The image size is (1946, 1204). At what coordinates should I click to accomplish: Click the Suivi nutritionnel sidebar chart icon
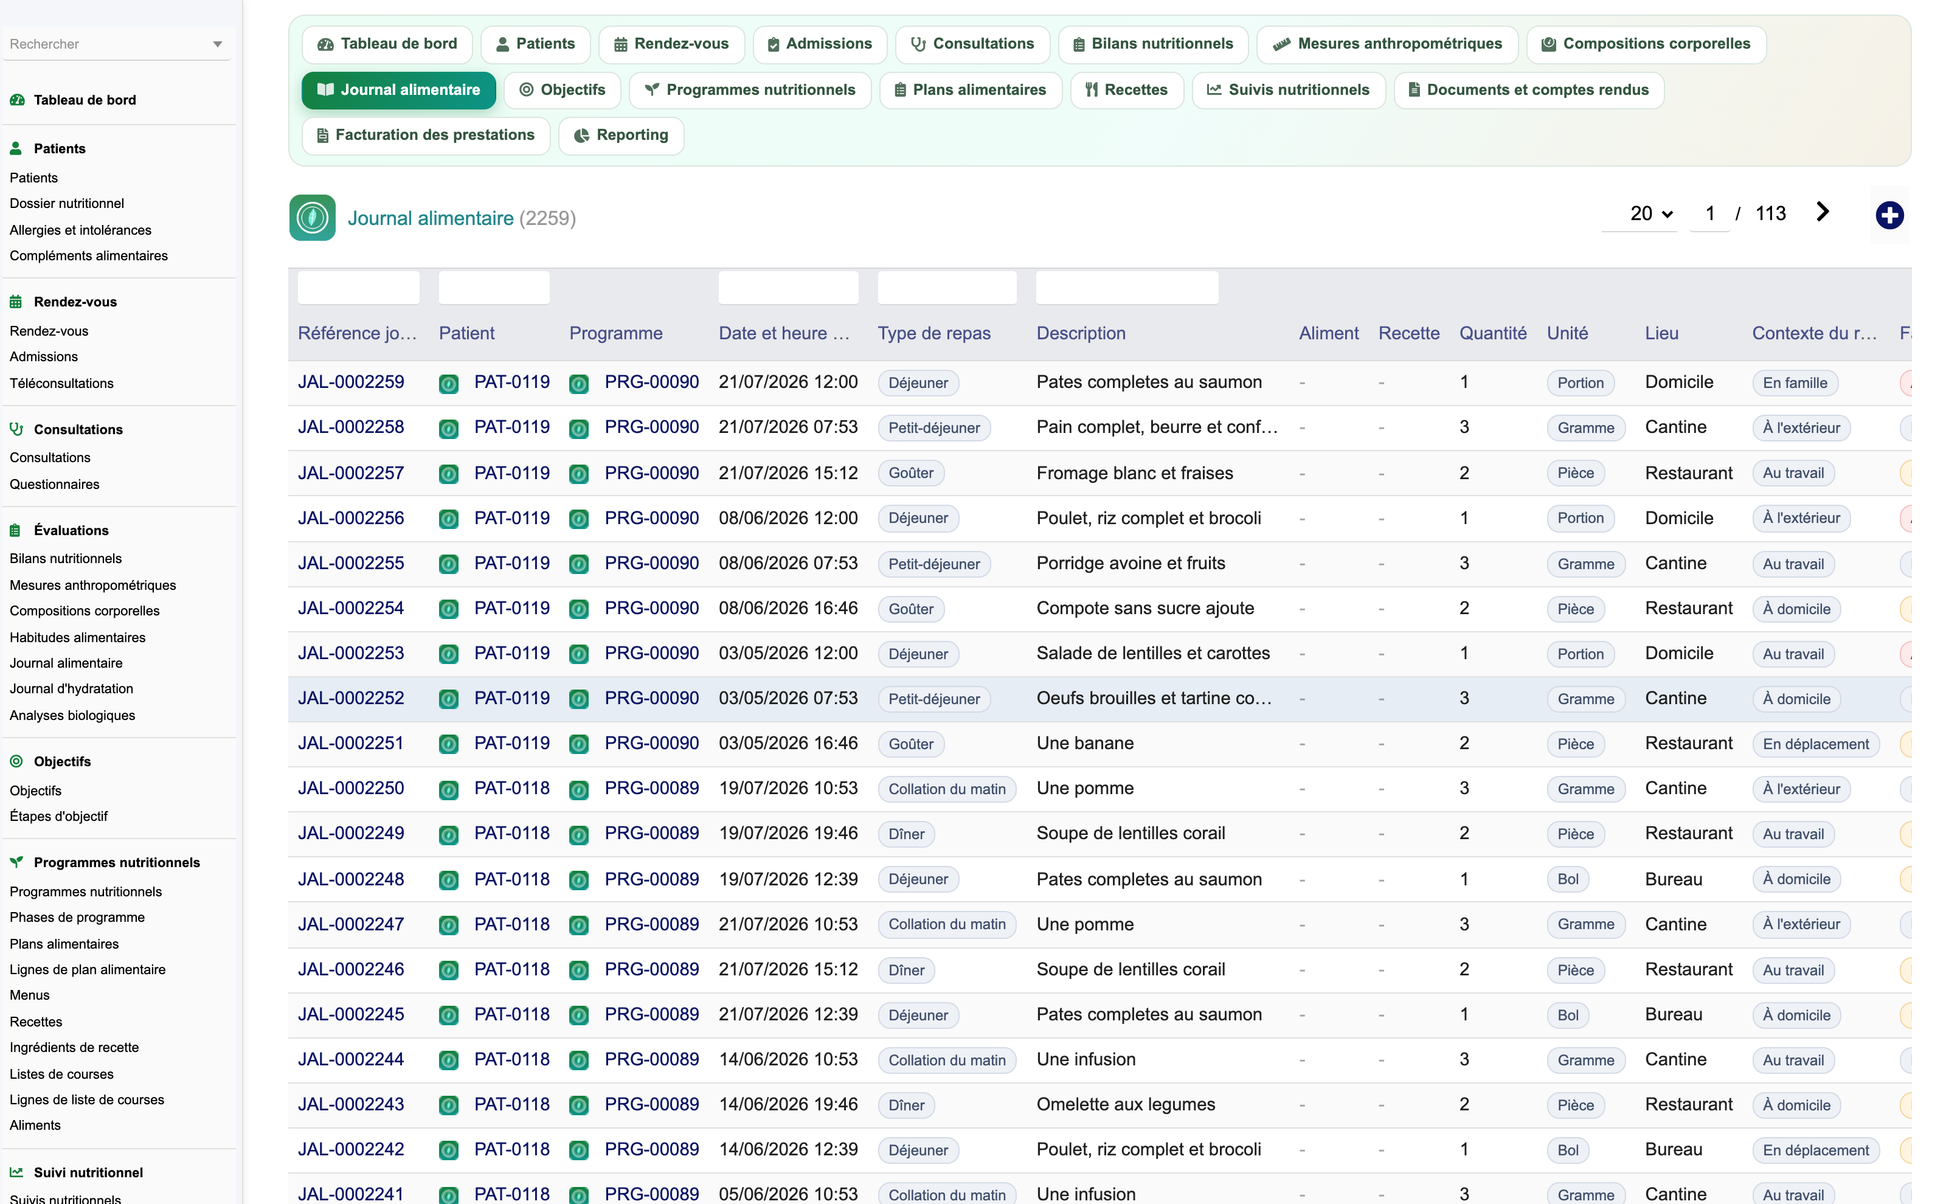click(16, 1172)
